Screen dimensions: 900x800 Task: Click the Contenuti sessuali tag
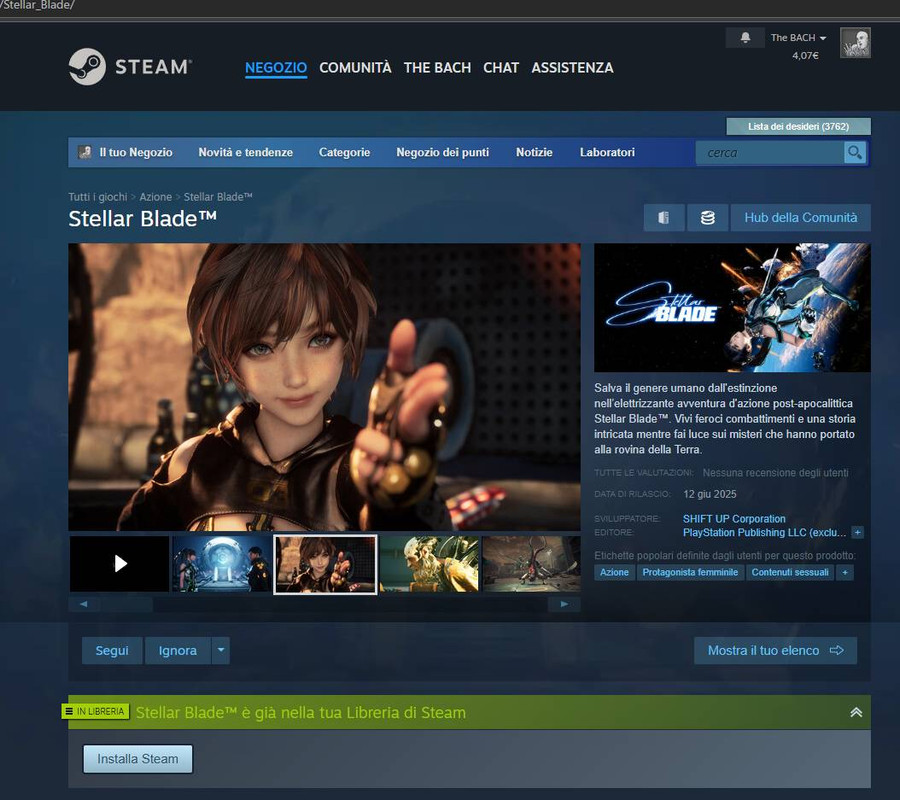coord(790,572)
